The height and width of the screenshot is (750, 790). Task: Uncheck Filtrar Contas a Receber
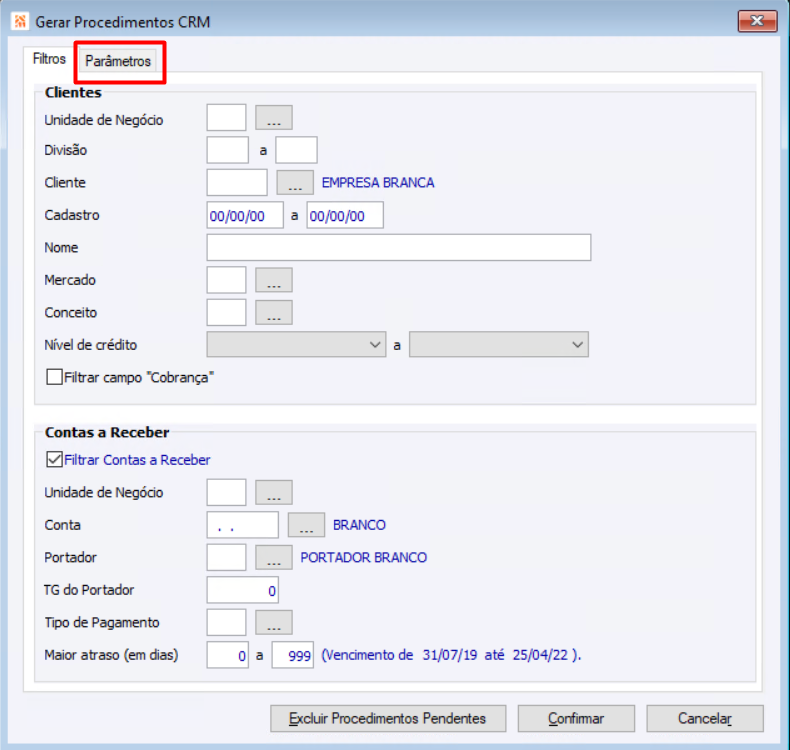(x=54, y=459)
